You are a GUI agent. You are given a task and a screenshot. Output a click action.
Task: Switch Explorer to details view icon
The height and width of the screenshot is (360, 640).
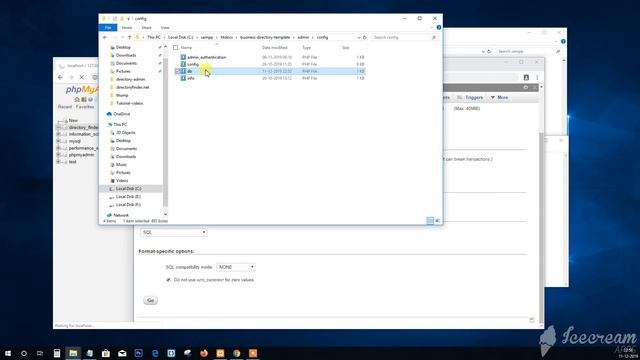(x=430, y=221)
